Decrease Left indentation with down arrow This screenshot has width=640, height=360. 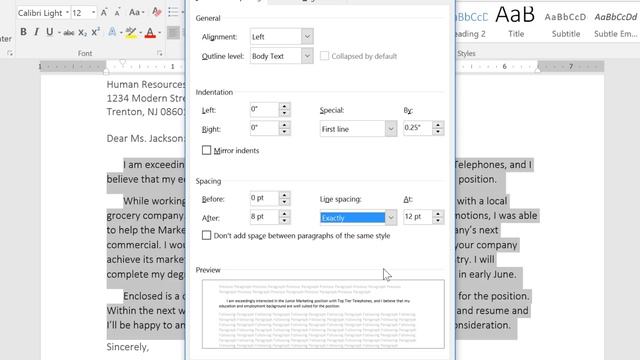[284, 113]
